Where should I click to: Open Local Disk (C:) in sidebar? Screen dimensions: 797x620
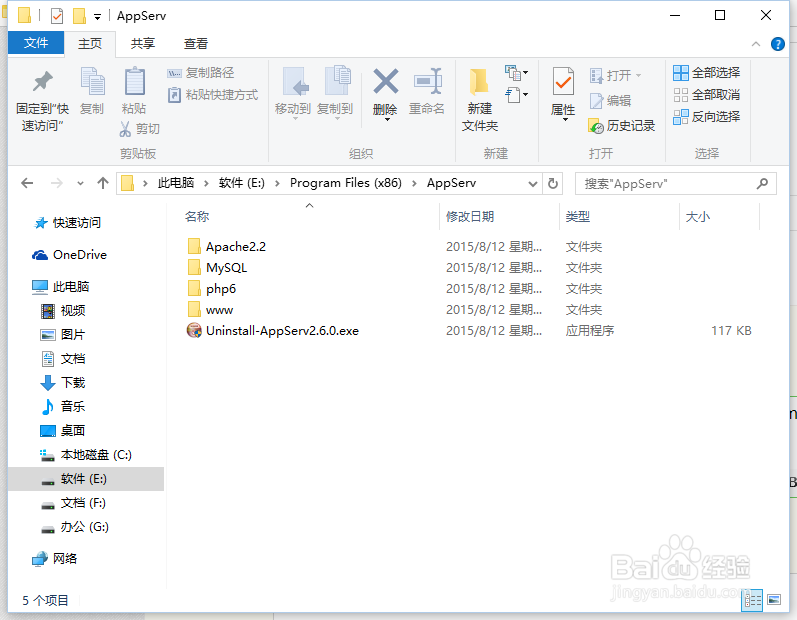(x=86, y=455)
